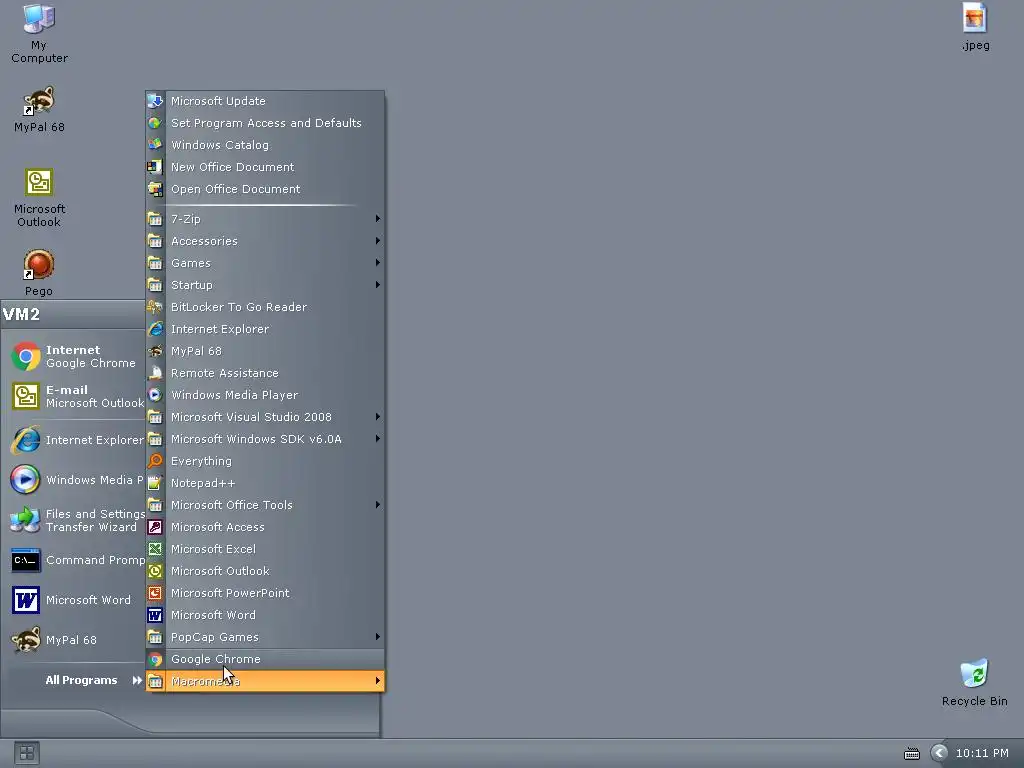Expand the 7-Zip submenu
The image size is (1024, 768).
(x=264, y=219)
